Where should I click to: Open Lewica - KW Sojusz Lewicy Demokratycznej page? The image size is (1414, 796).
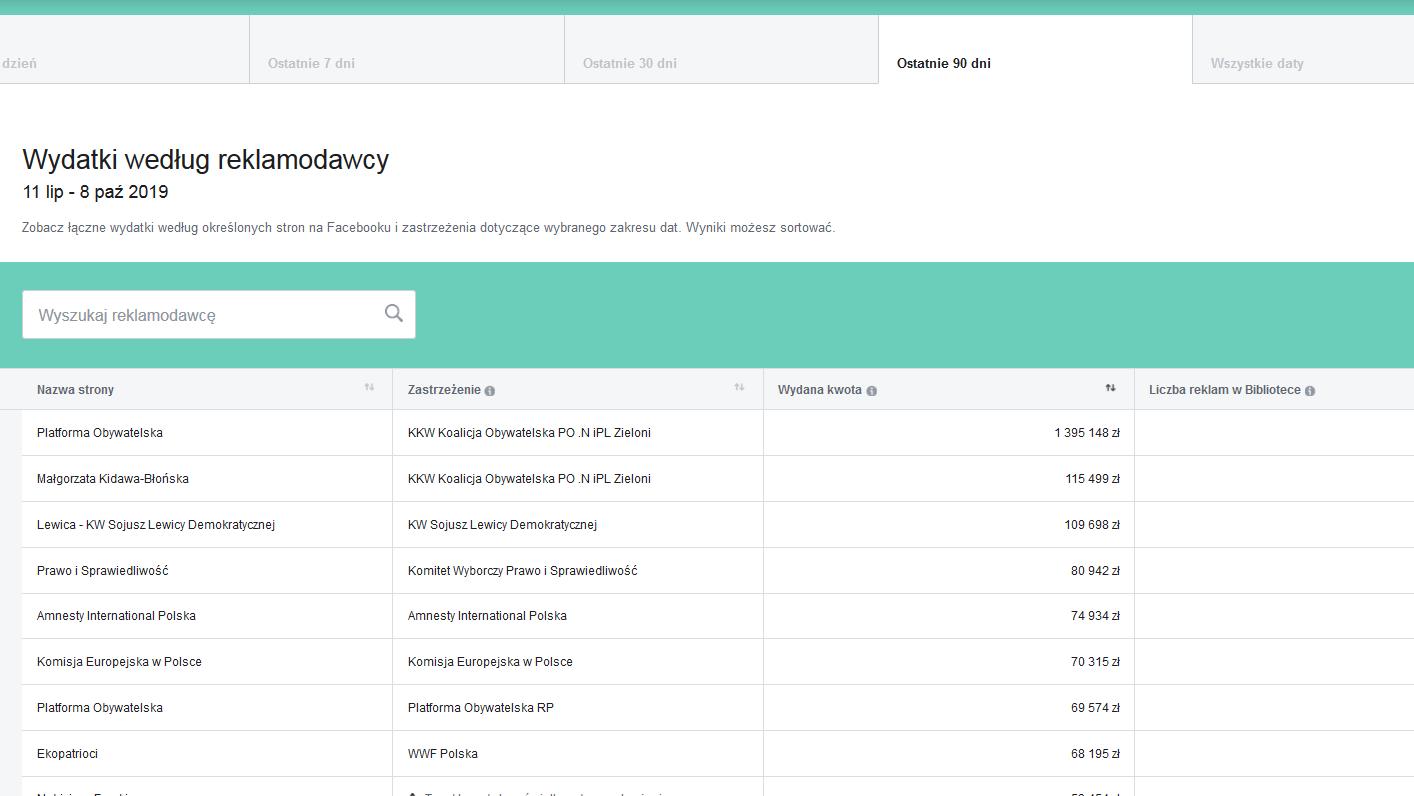pyautogui.click(x=156, y=525)
